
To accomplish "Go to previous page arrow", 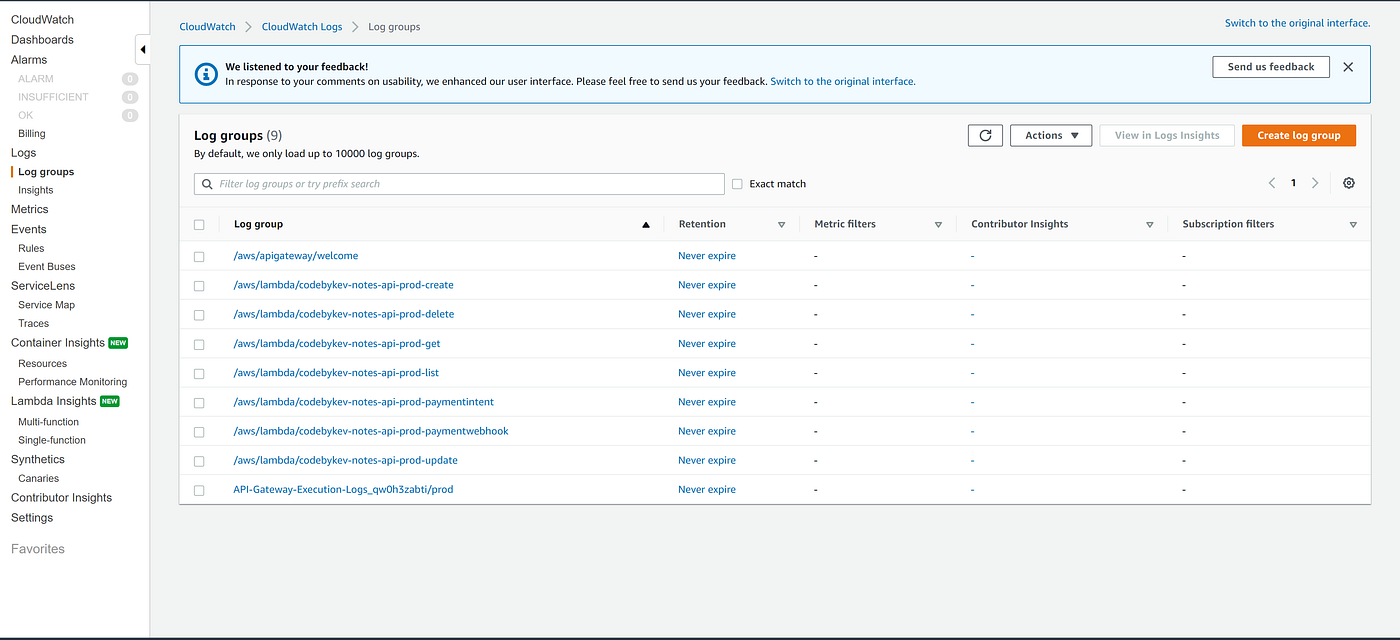I will click(x=1272, y=183).
